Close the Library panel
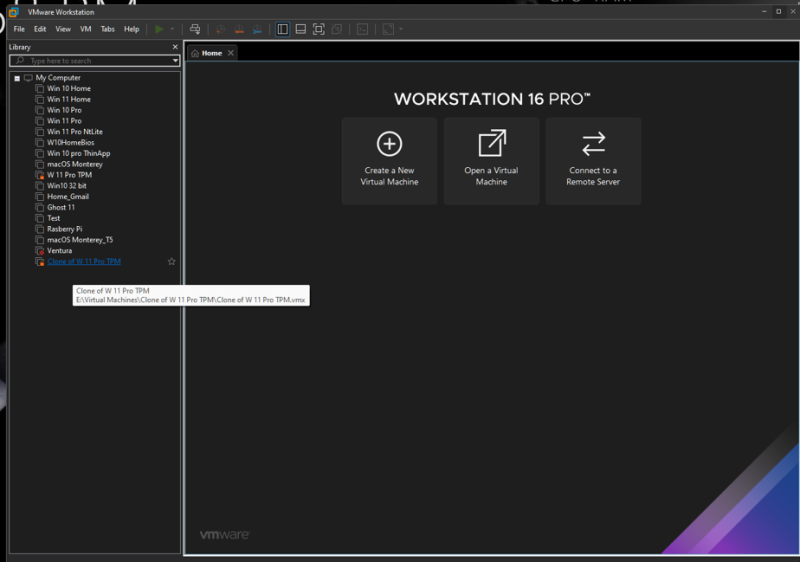The width and height of the screenshot is (800, 562). [175, 47]
